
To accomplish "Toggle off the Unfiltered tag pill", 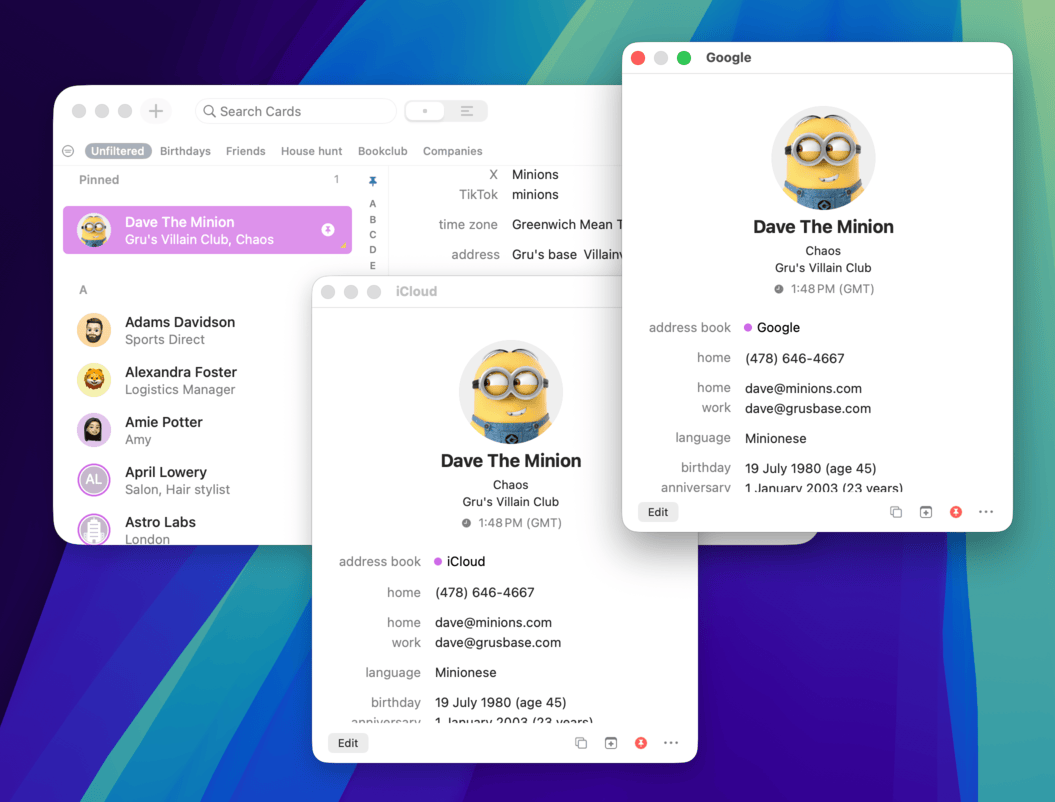I will 117,150.
